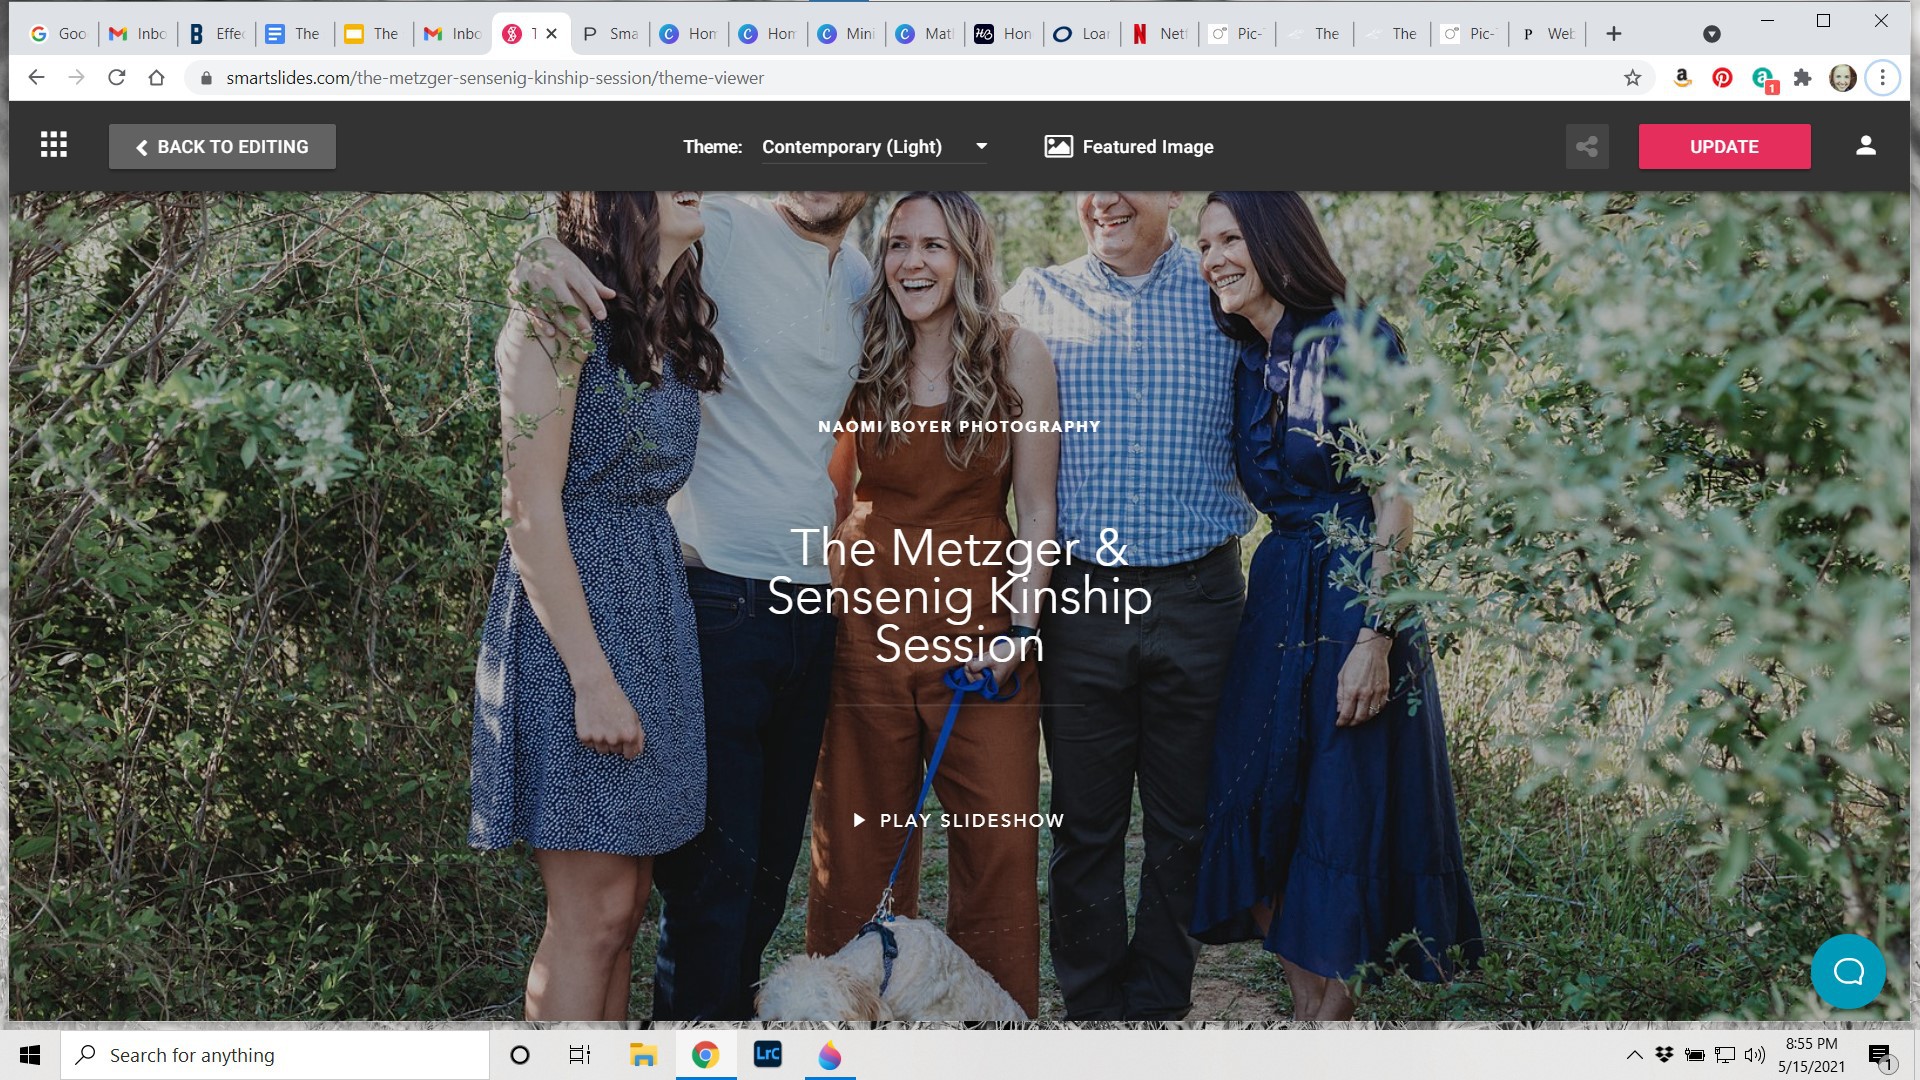Click the Back to Editing button
This screenshot has height=1080, width=1920.
222,147
